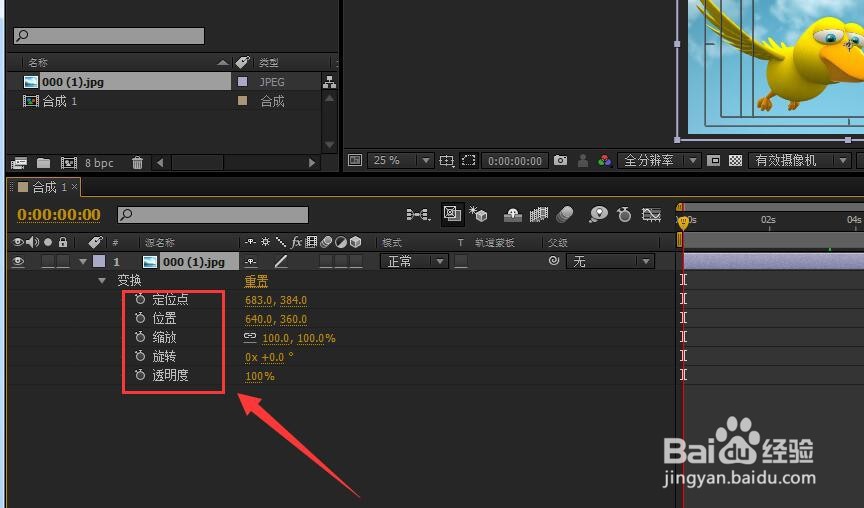Image resolution: width=864 pixels, height=508 pixels.
Task: Toggle quality slash switch on layer 000 (1).jpg
Action: (281, 261)
